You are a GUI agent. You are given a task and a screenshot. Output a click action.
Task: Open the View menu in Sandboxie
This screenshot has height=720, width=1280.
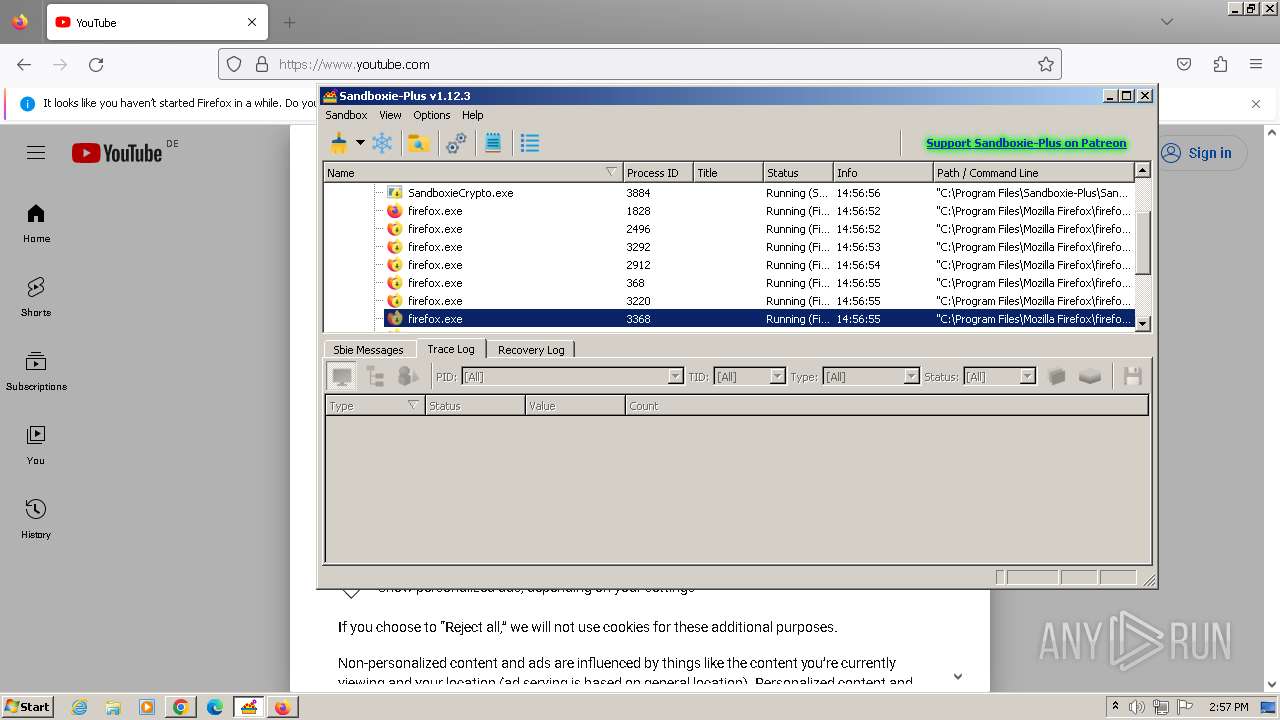[x=390, y=115]
